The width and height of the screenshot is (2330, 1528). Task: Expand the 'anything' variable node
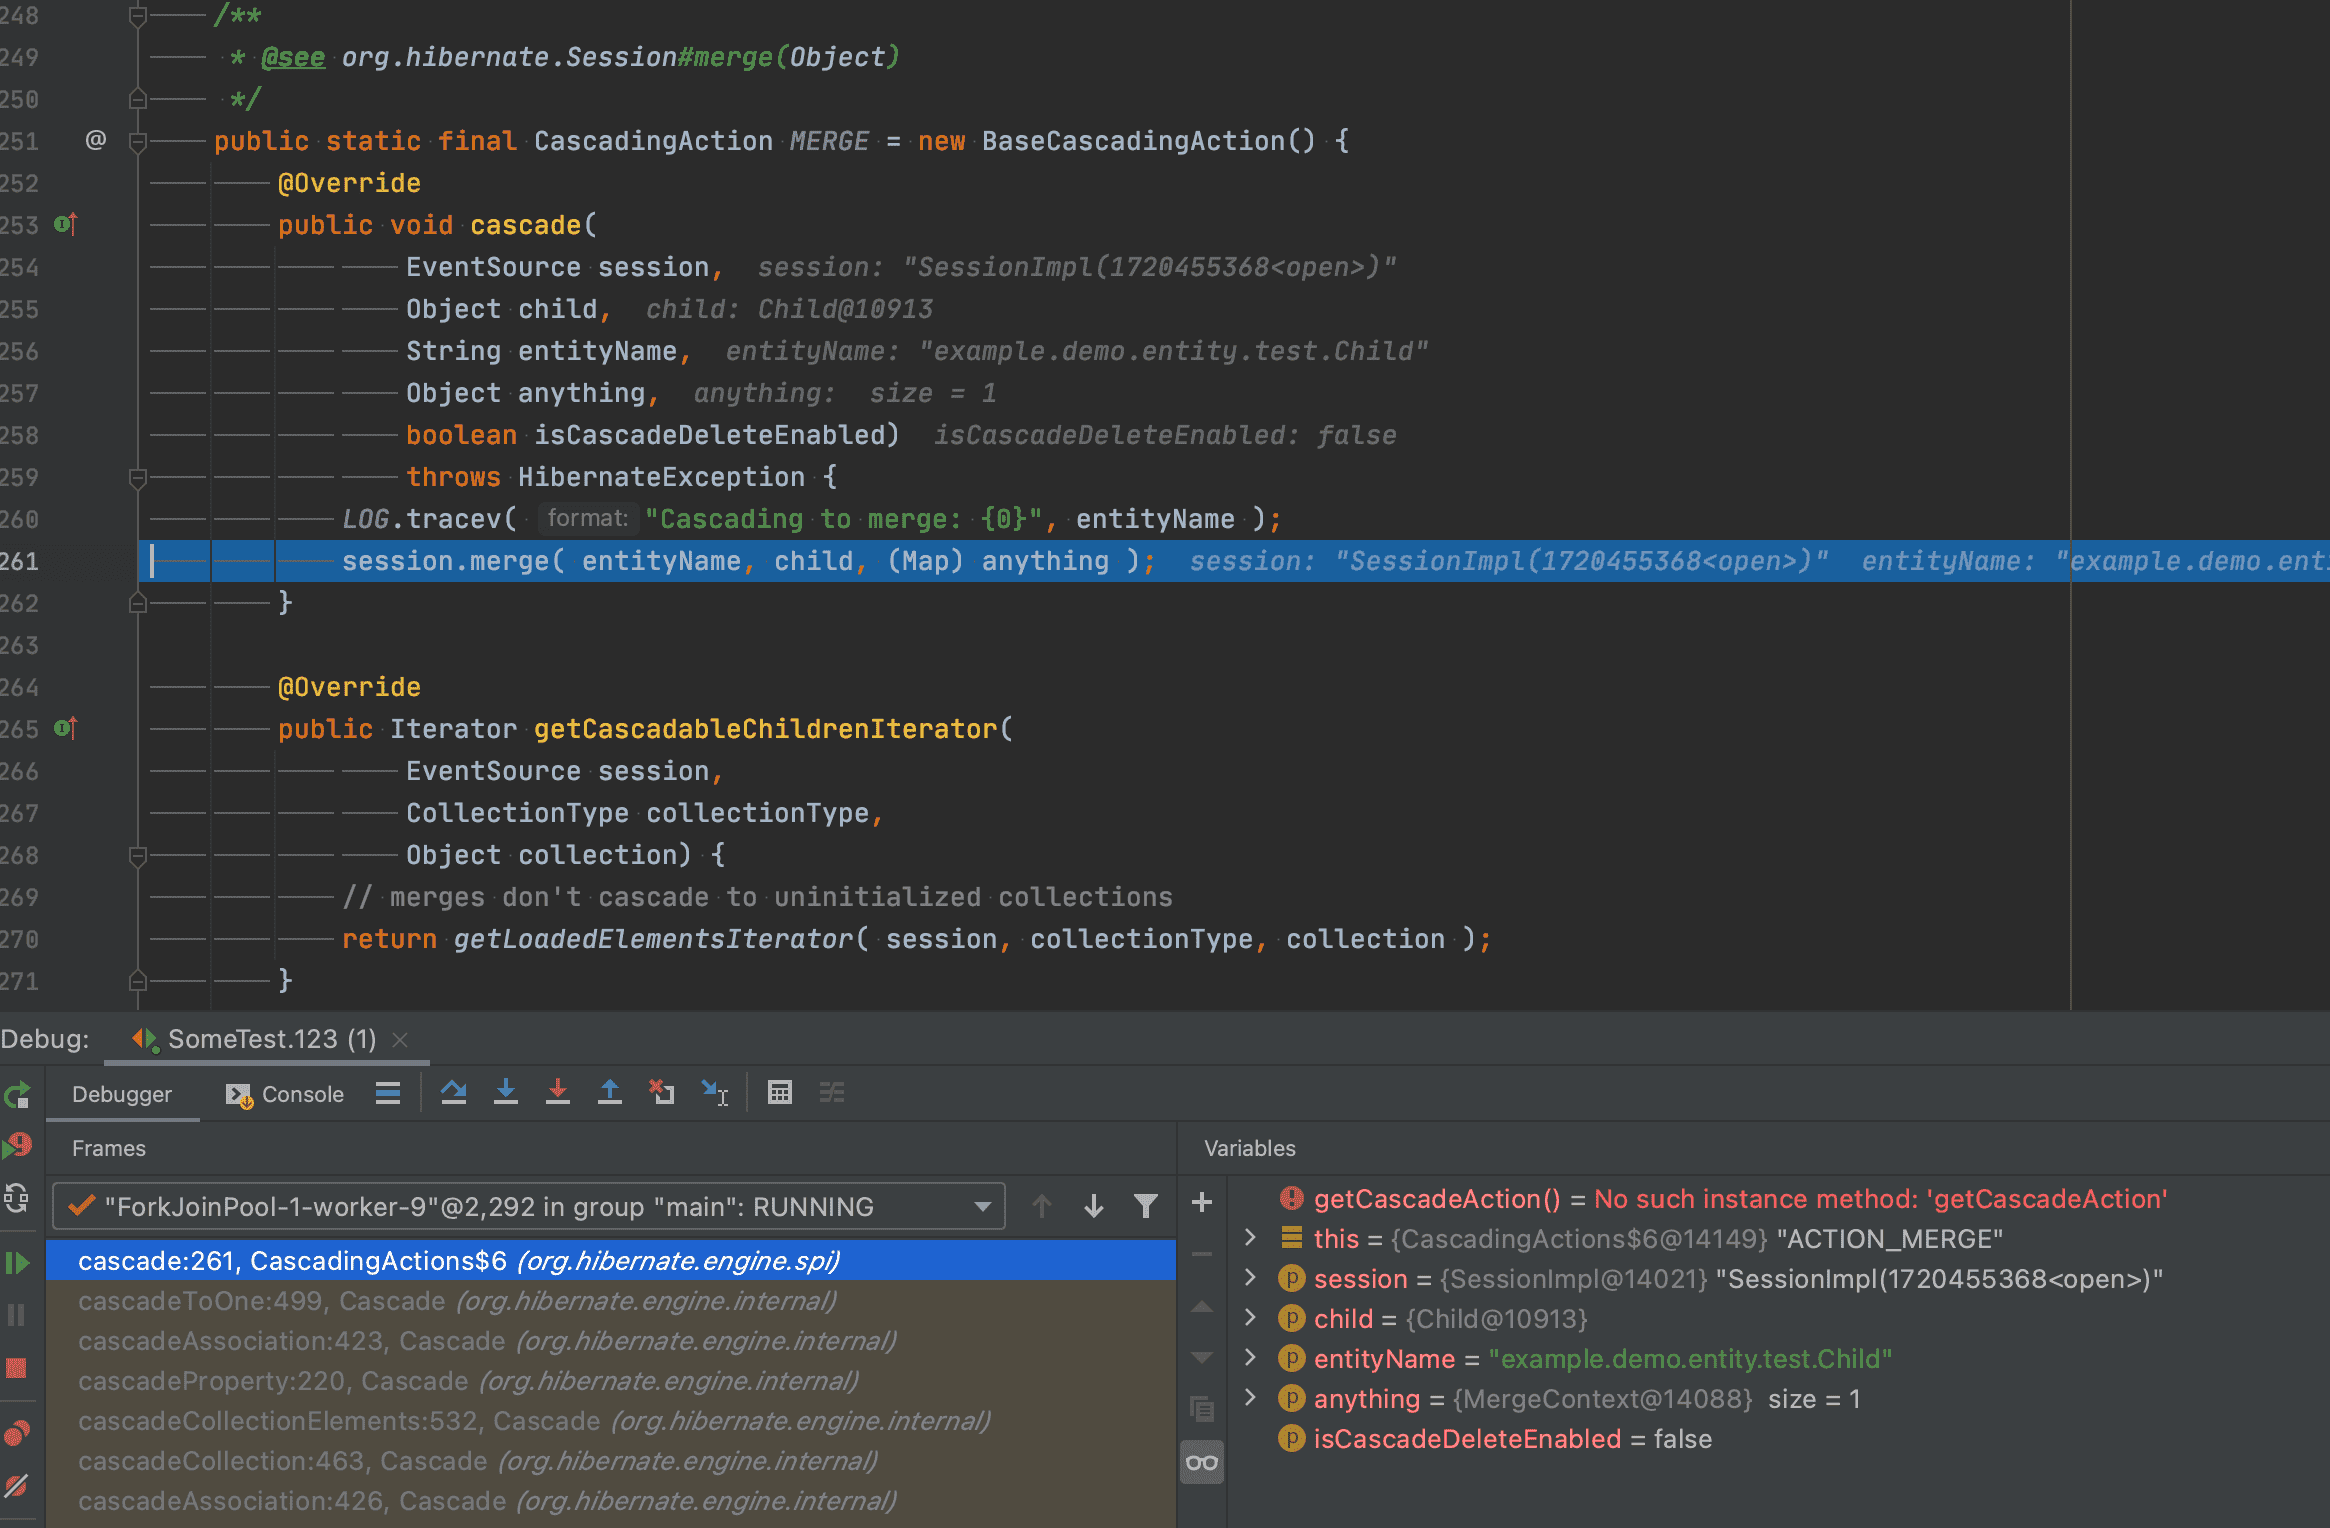tap(1250, 1398)
